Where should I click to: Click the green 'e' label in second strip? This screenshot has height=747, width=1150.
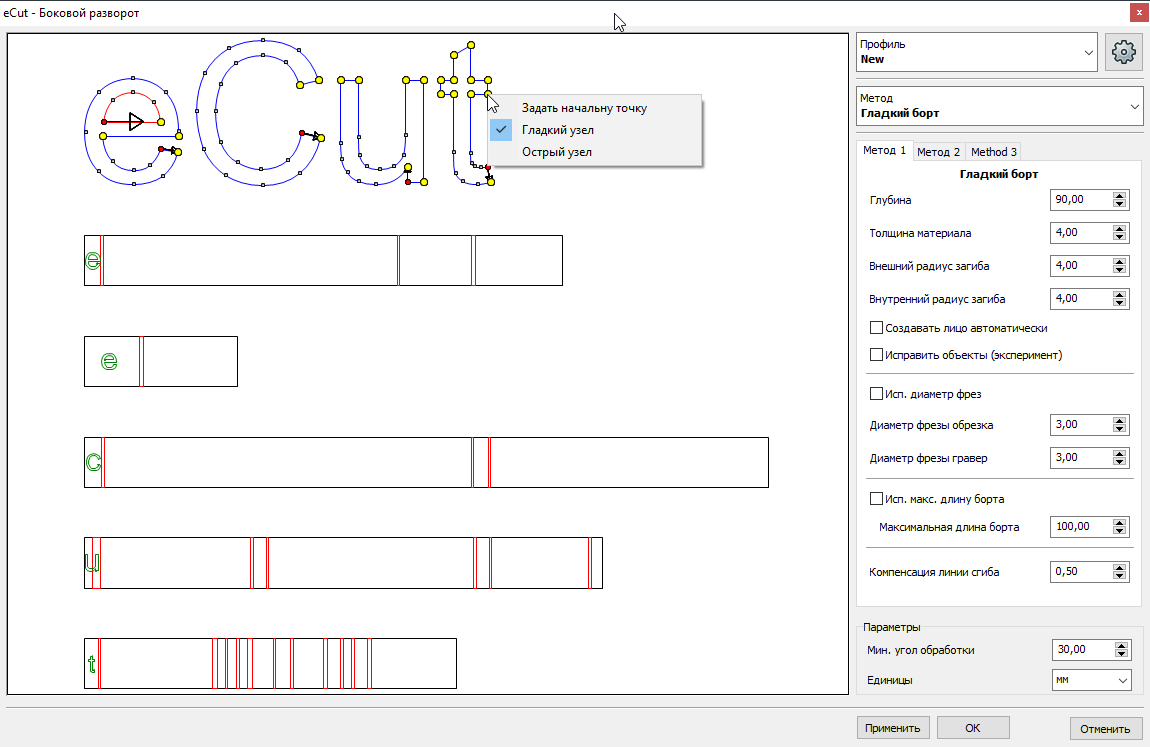[x=109, y=361]
